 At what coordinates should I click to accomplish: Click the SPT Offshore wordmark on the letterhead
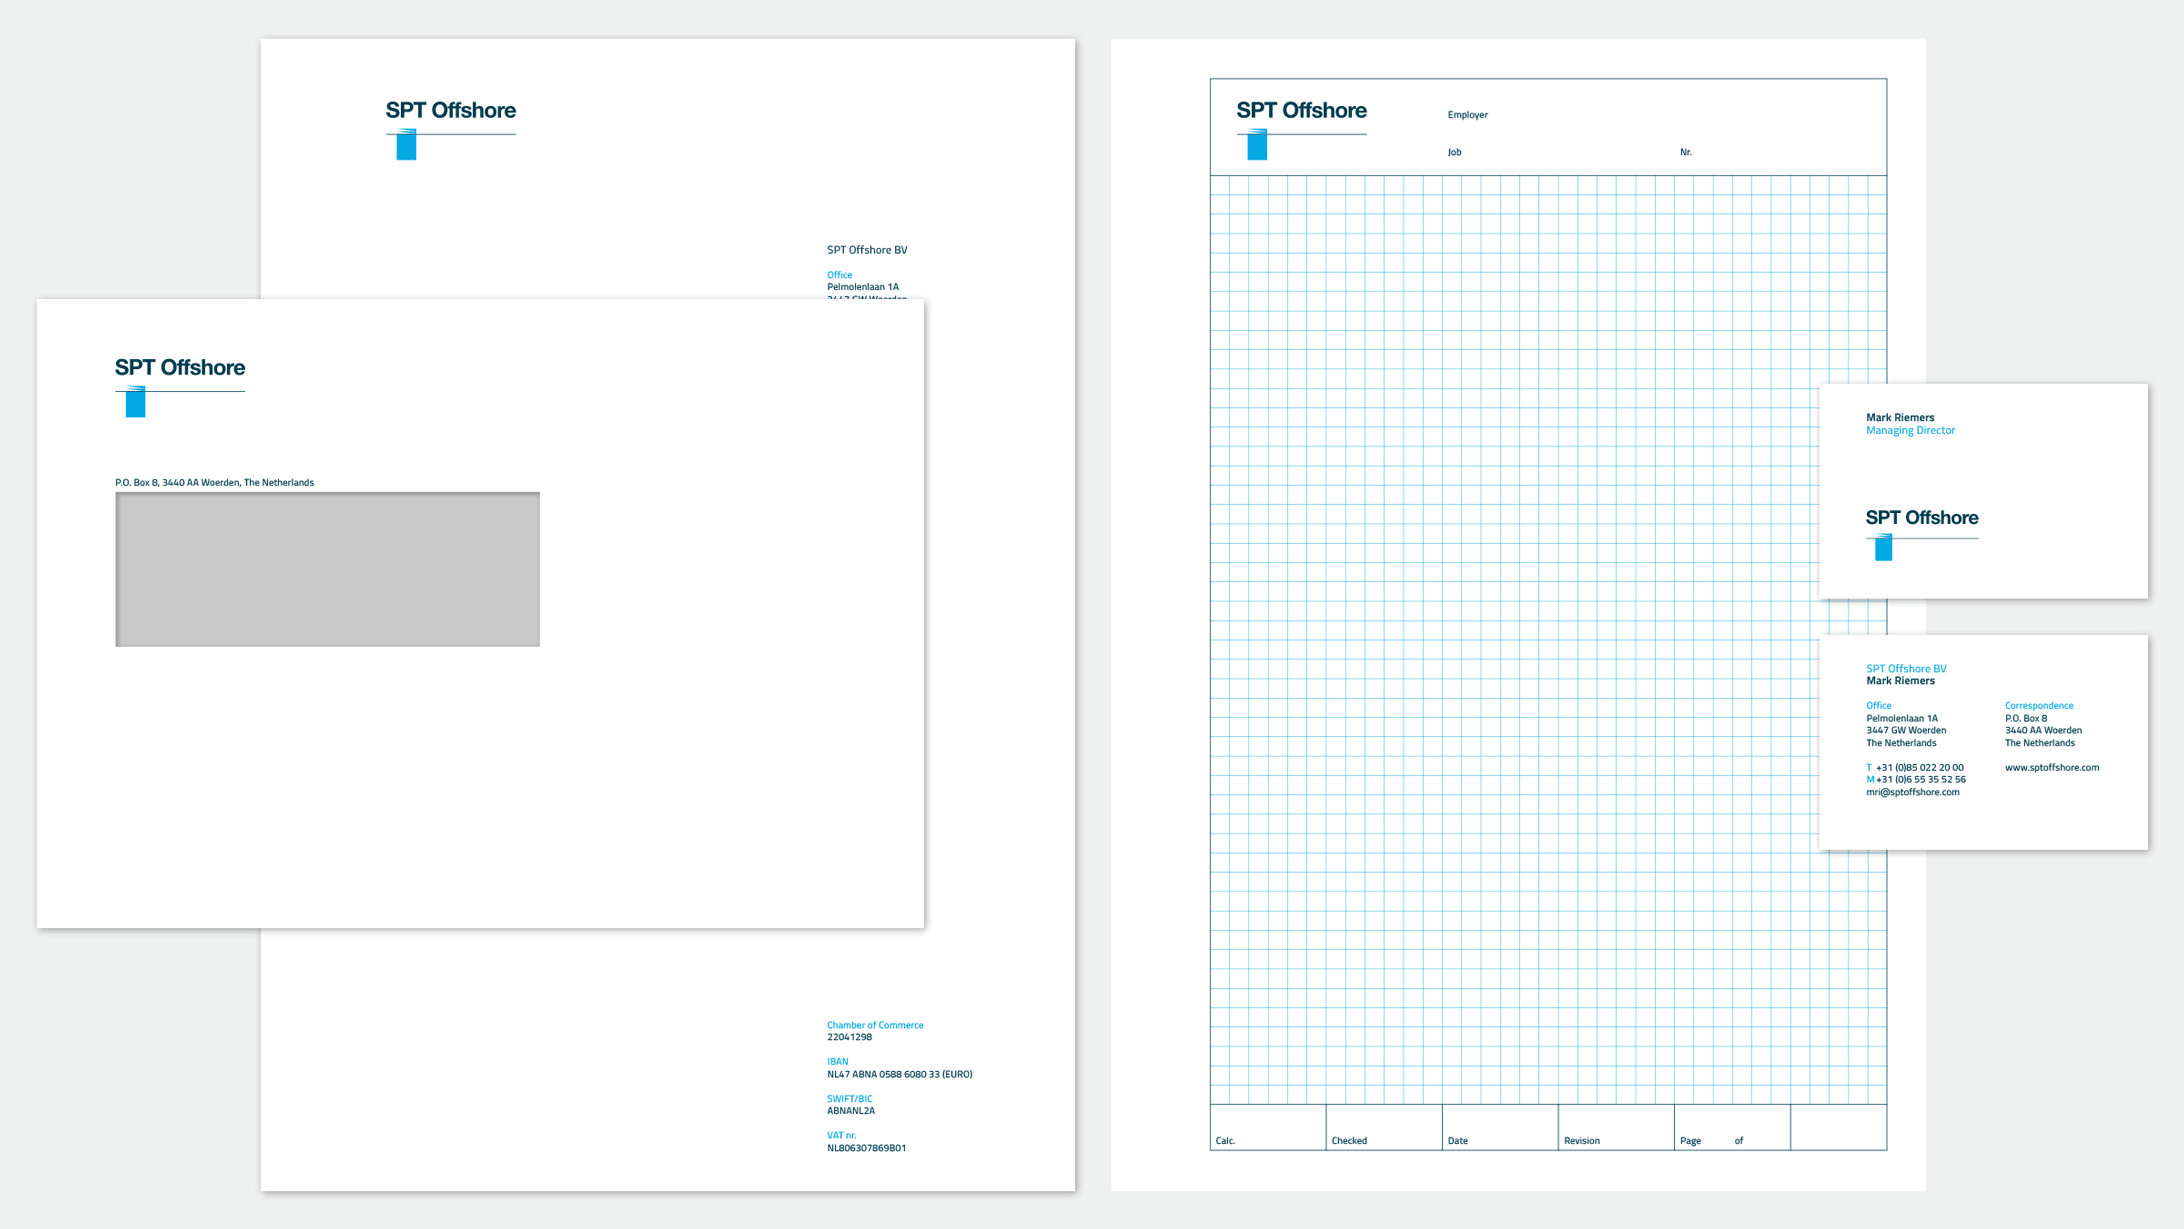pos(451,110)
